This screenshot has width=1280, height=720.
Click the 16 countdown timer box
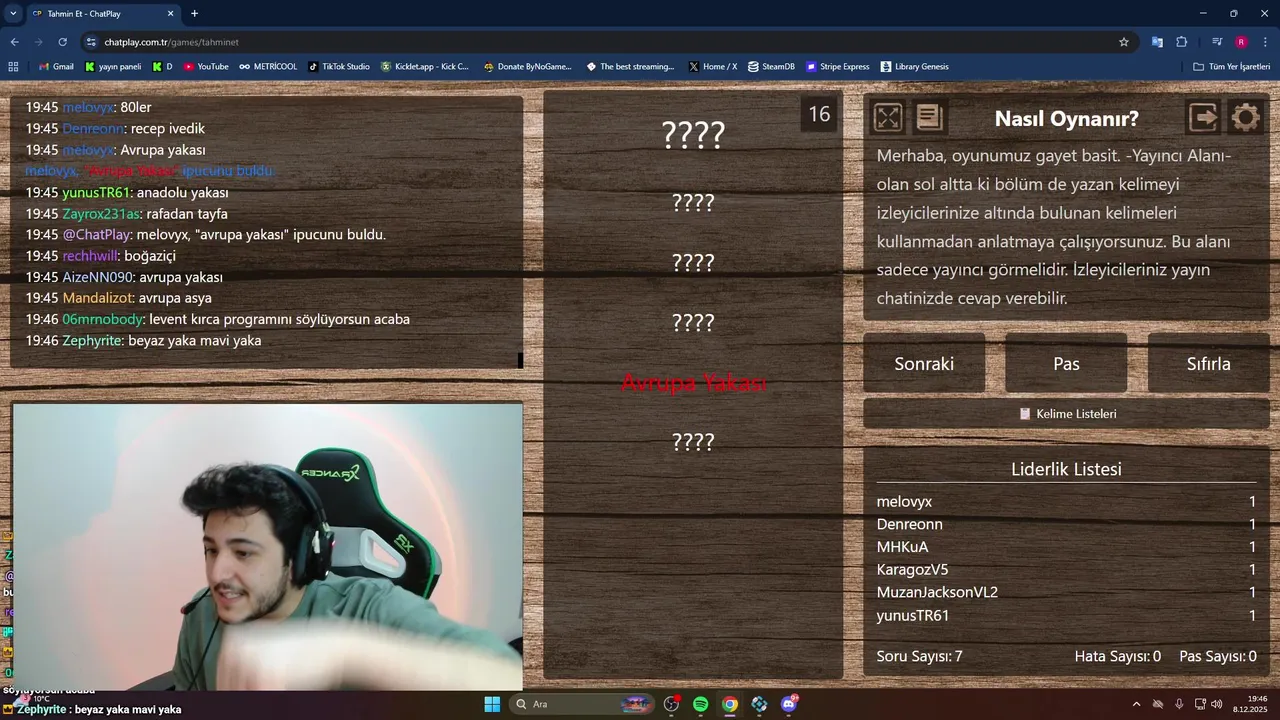(x=819, y=114)
